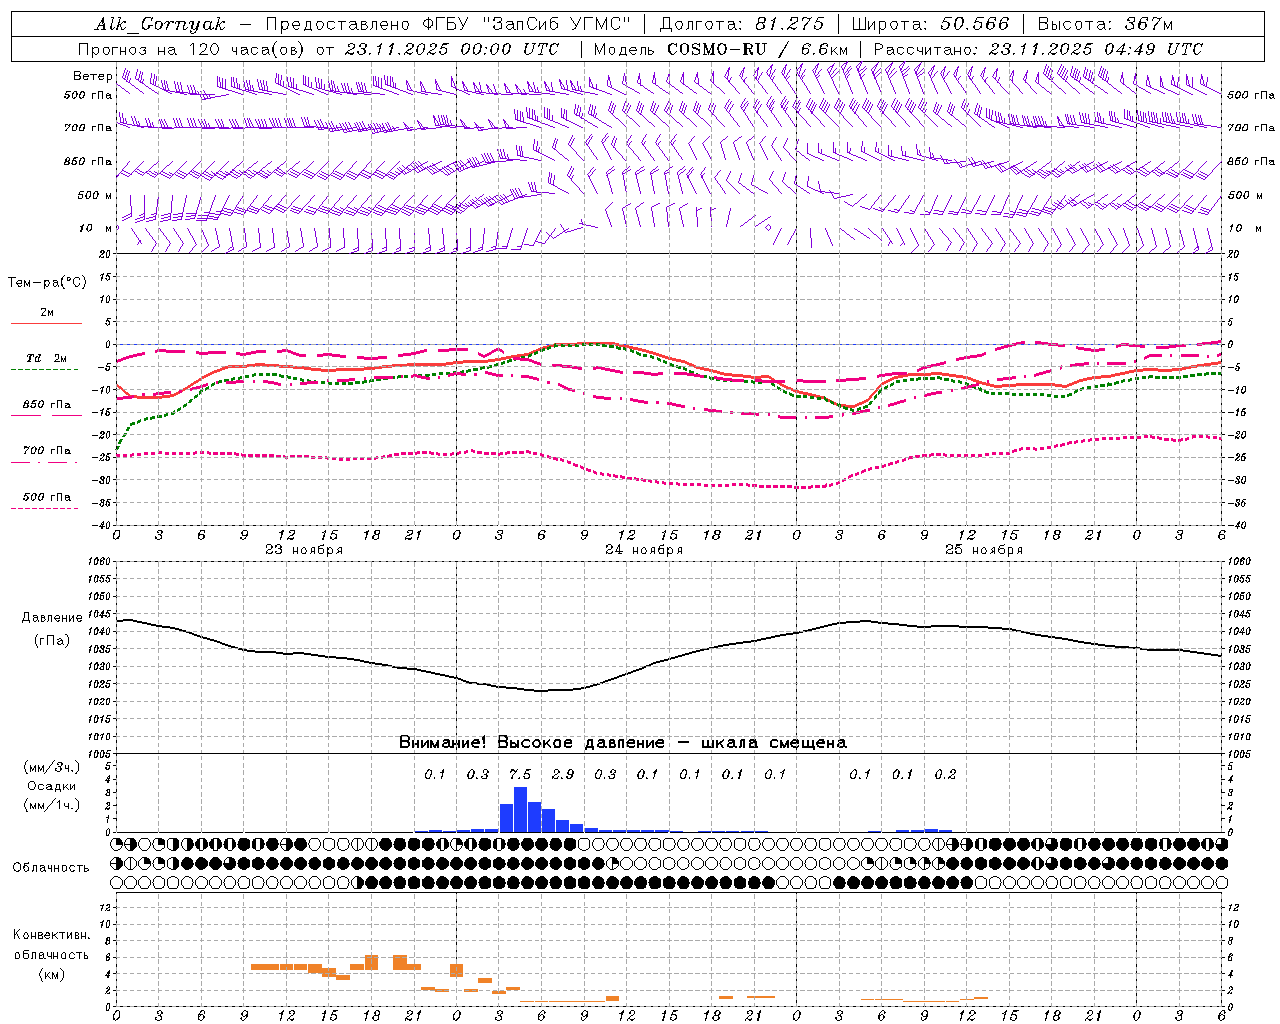Screen dimensions: 1280x1024
Task: Click the 2м temperature legend line sample
Action: click(x=46, y=324)
